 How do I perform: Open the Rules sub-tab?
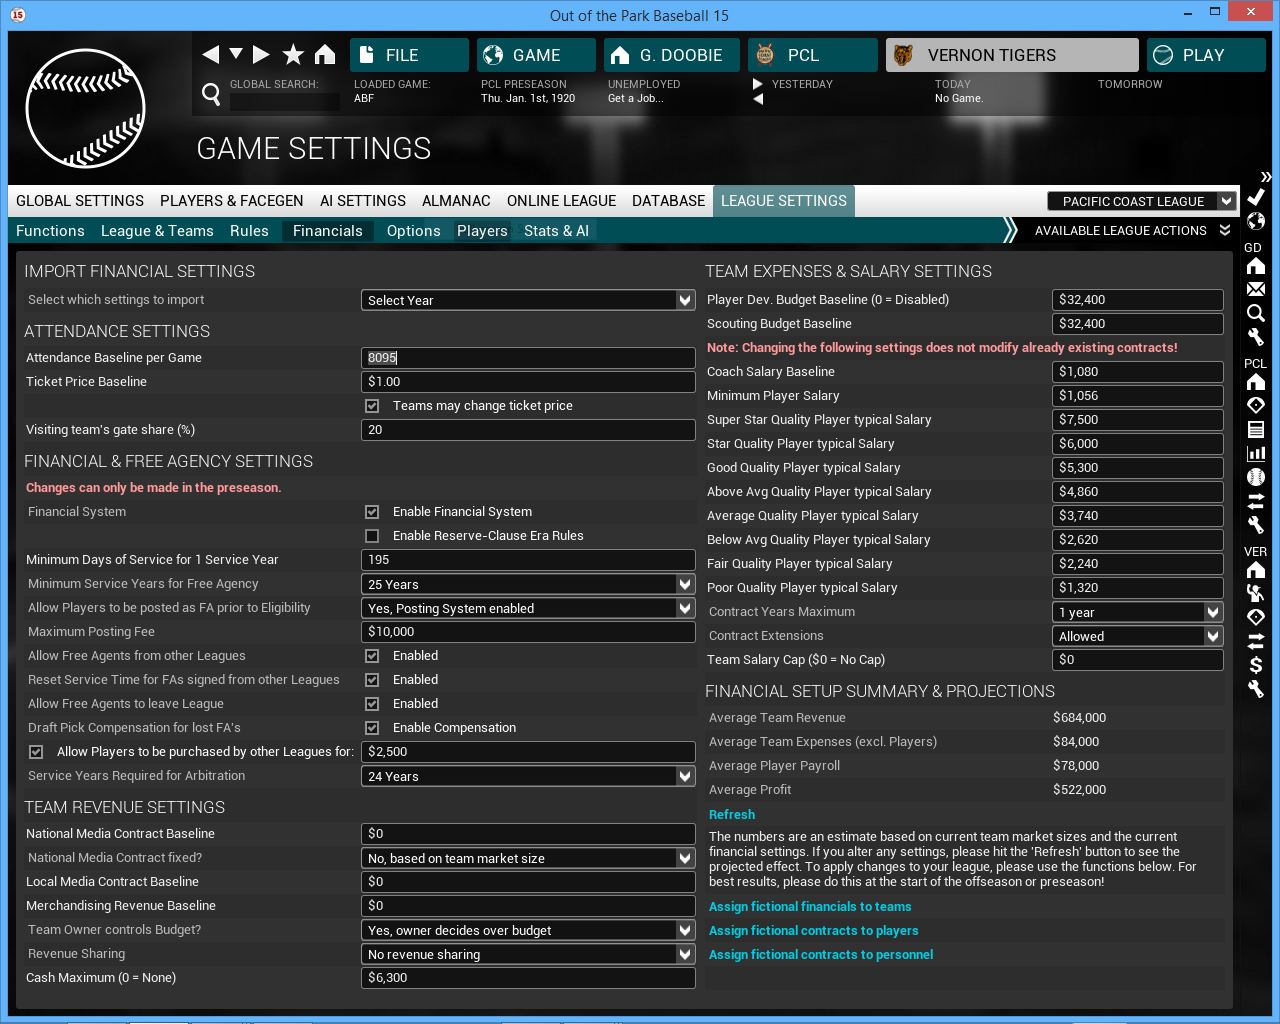tap(249, 231)
